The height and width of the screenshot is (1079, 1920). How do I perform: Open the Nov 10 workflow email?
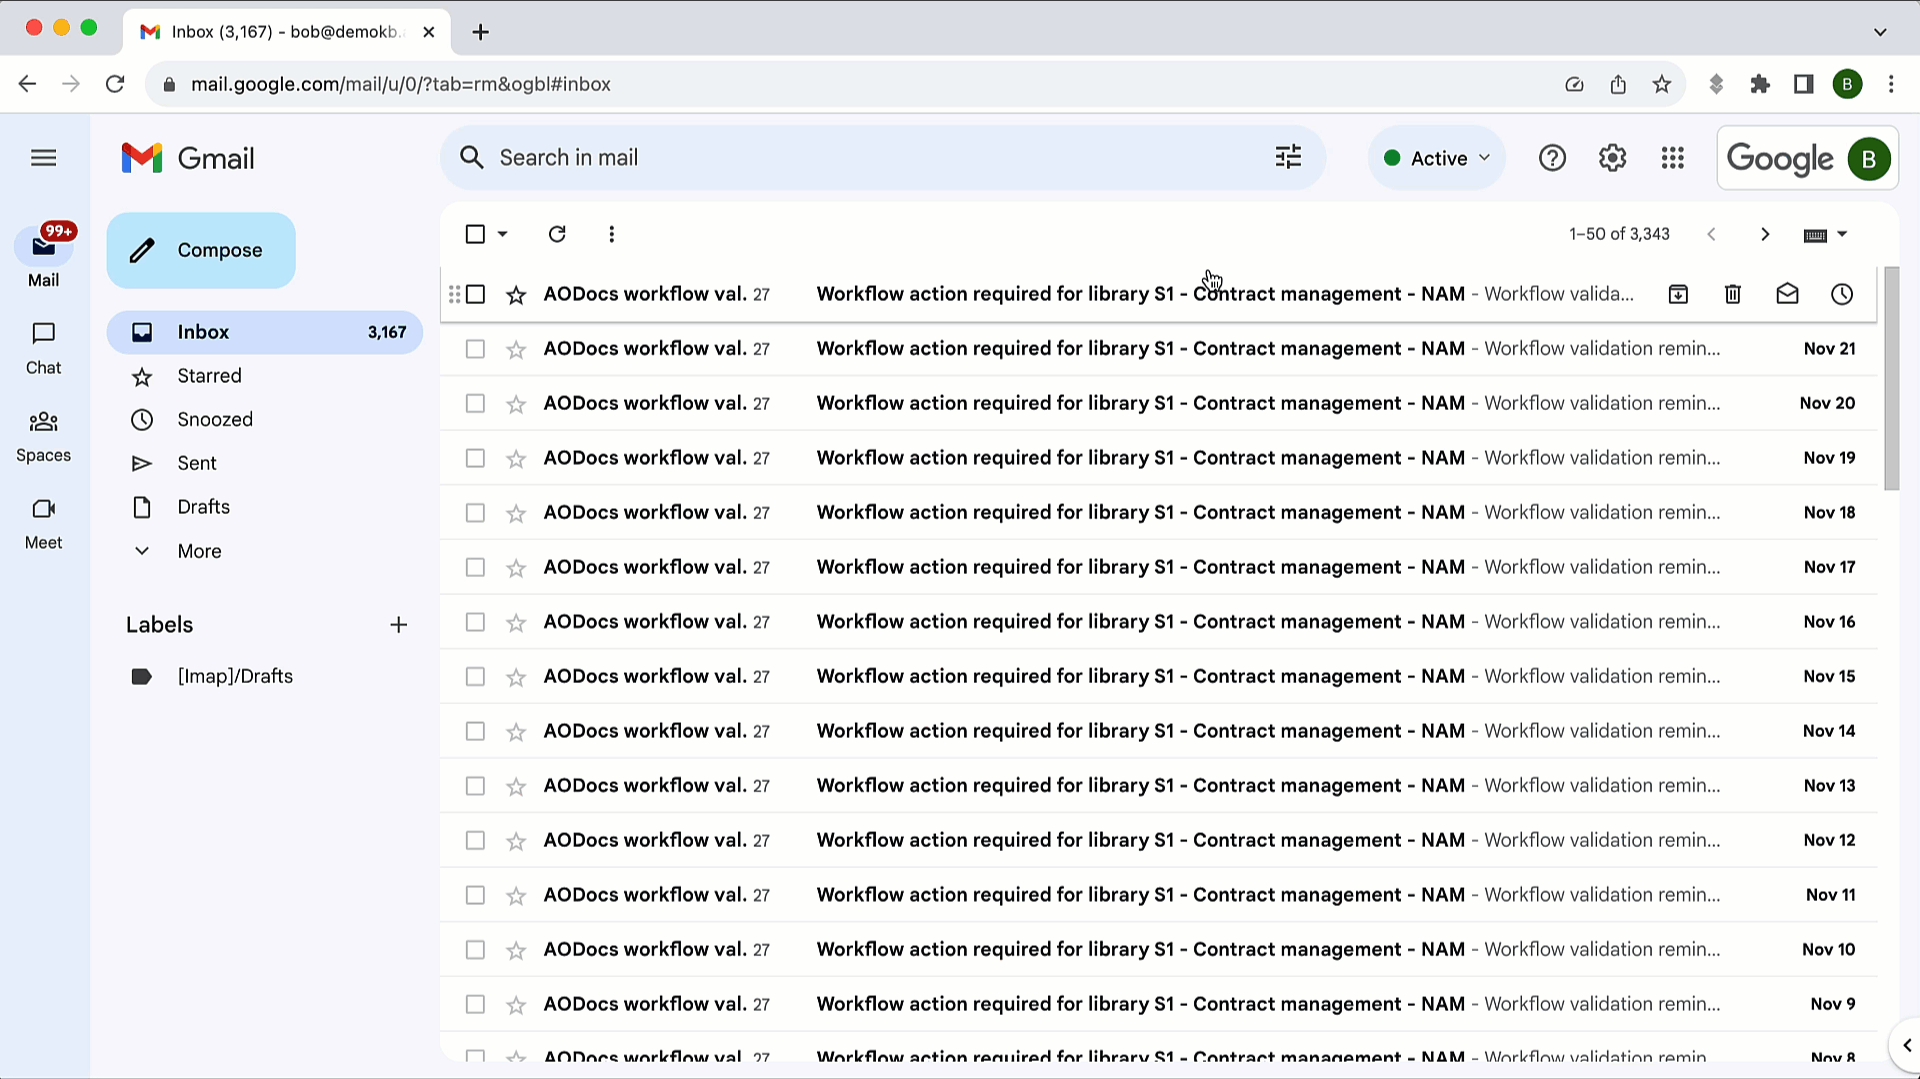[1158, 949]
